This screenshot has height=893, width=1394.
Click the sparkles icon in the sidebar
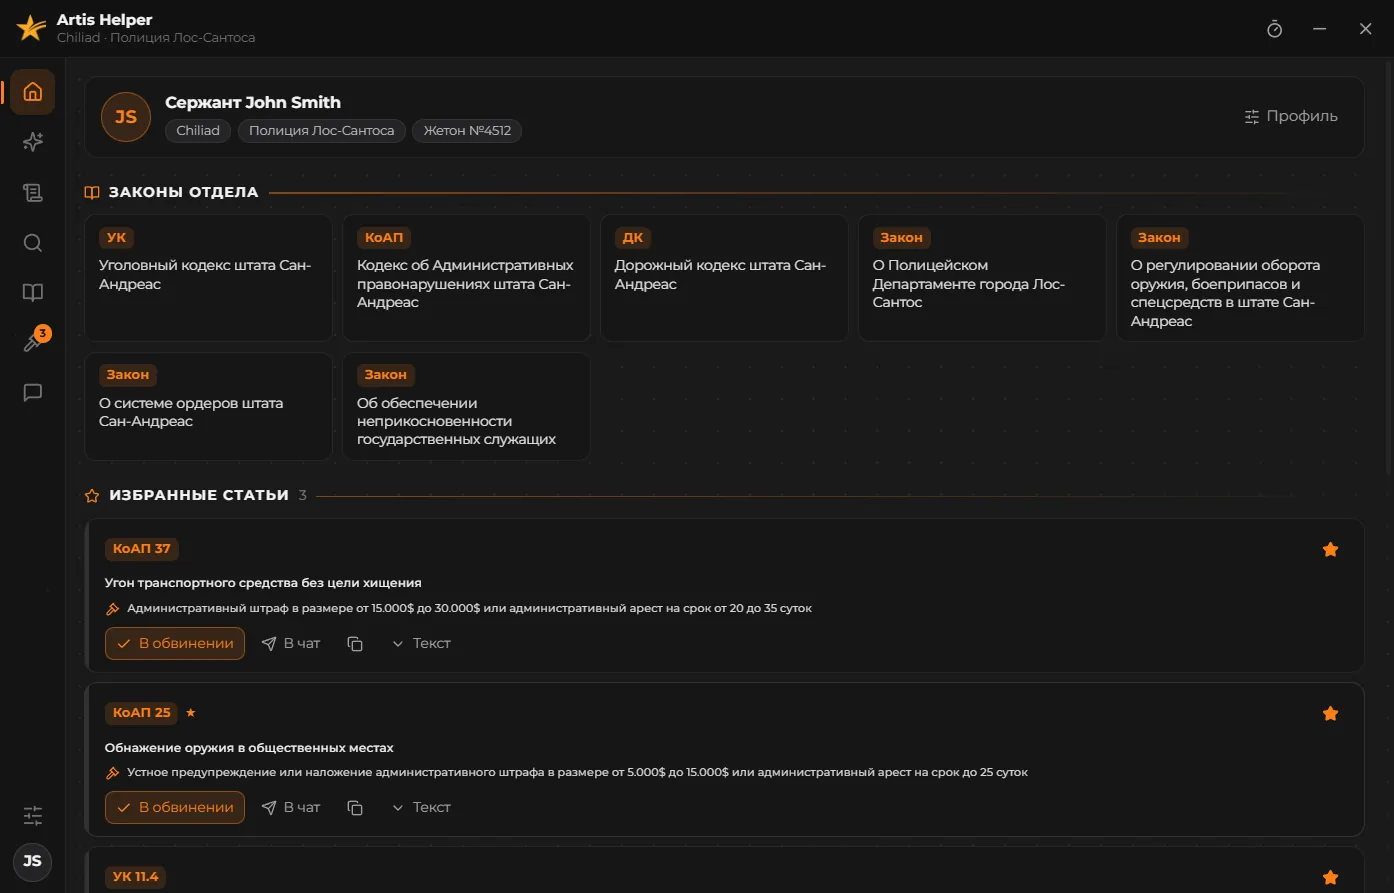(33, 142)
